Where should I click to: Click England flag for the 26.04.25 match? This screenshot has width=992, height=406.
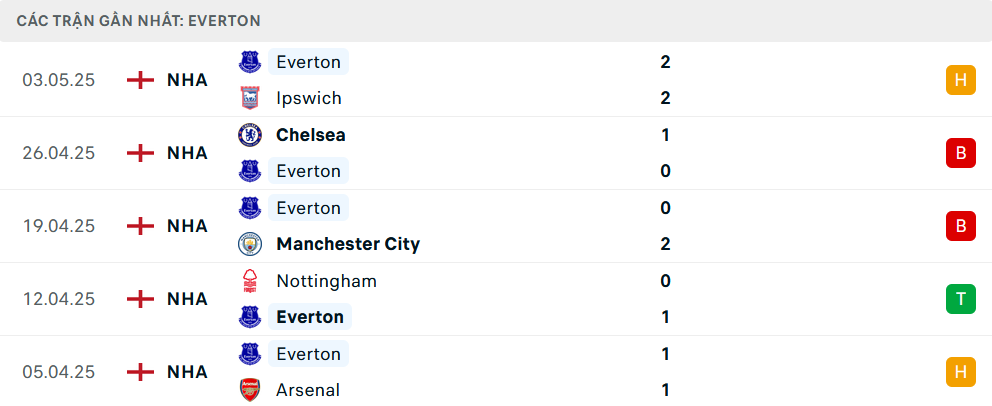(141, 153)
